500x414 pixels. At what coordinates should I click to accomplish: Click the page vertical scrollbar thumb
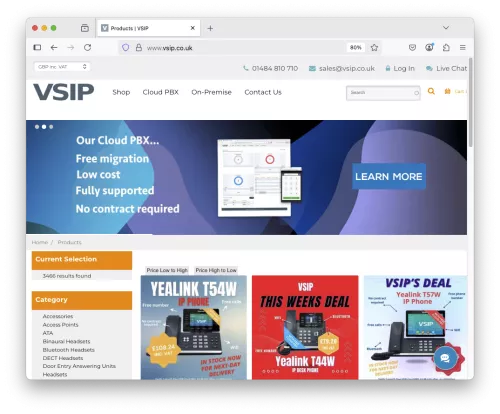click(470, 102)
